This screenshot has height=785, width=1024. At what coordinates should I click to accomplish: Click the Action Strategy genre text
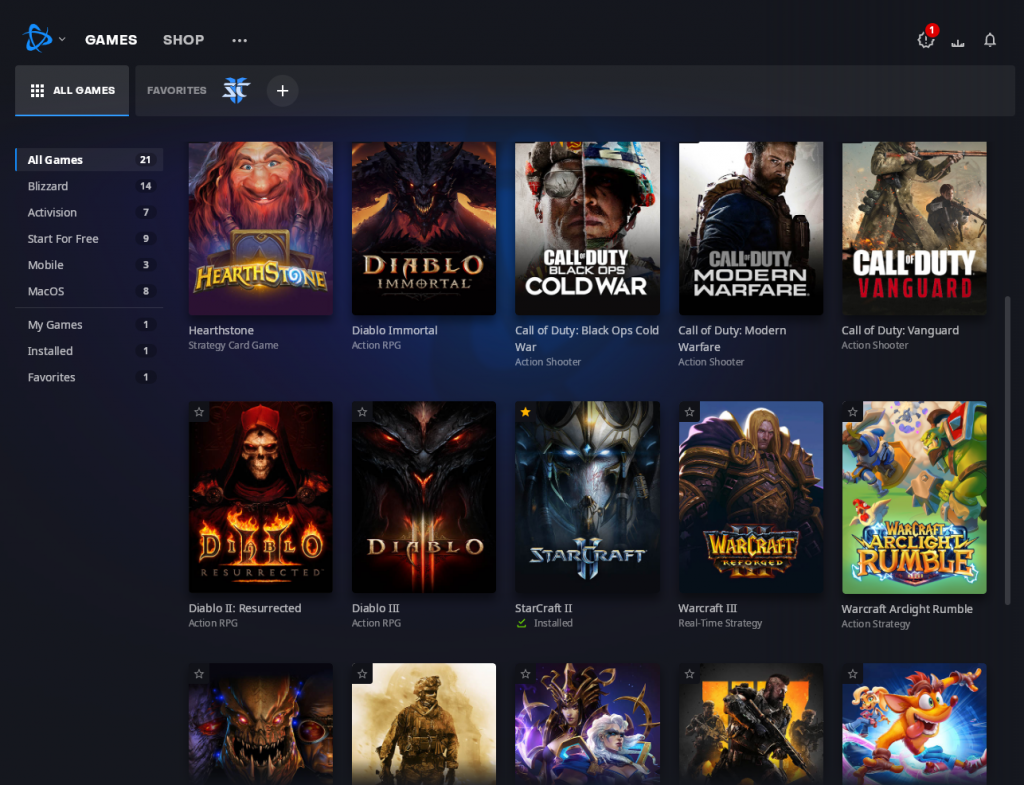pos(876,624)
